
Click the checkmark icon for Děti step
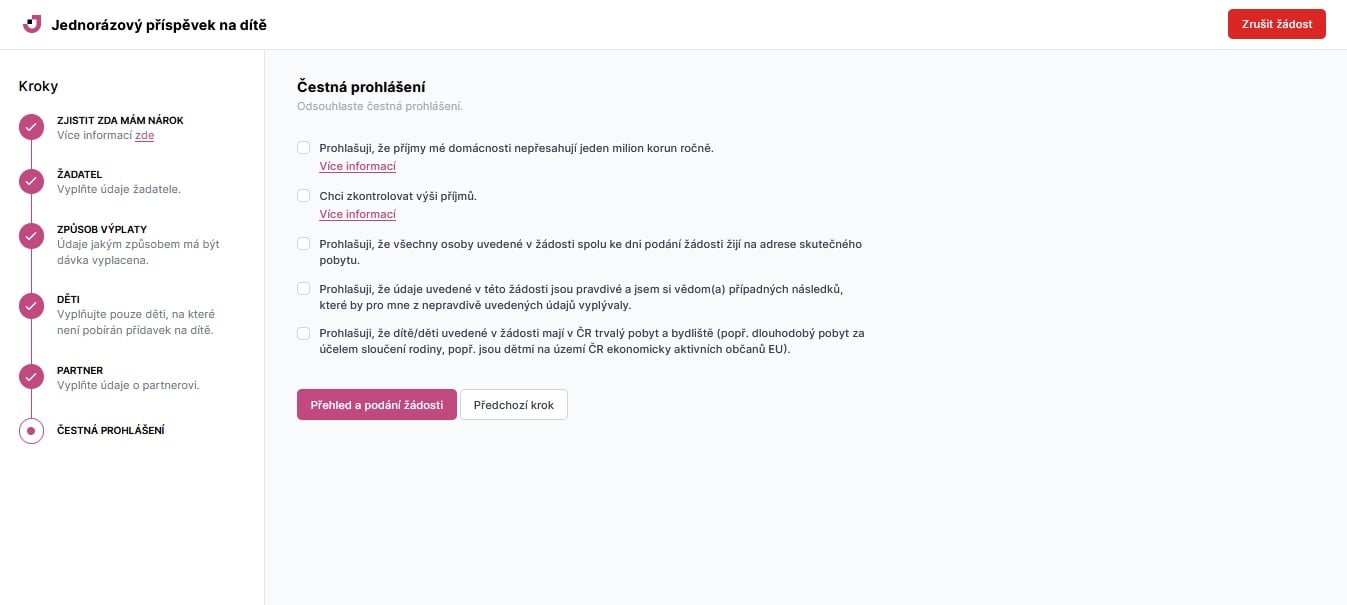pyautogui.click(x=31, y=306)
